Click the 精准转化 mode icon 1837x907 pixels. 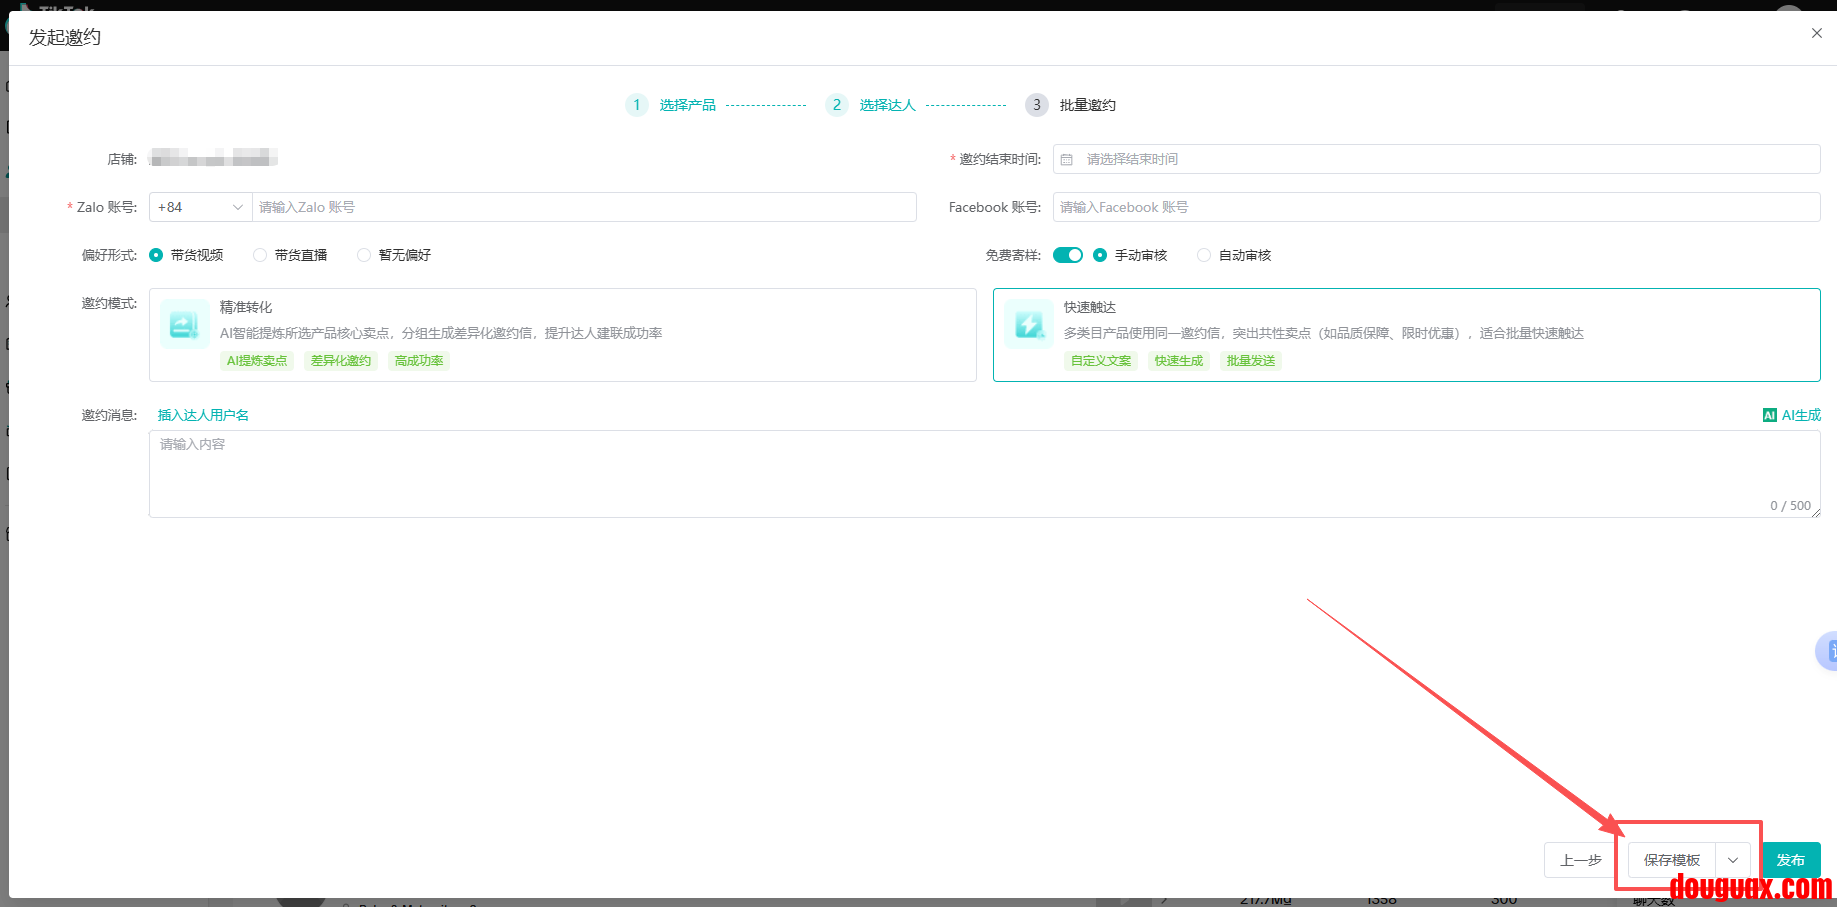184,324
